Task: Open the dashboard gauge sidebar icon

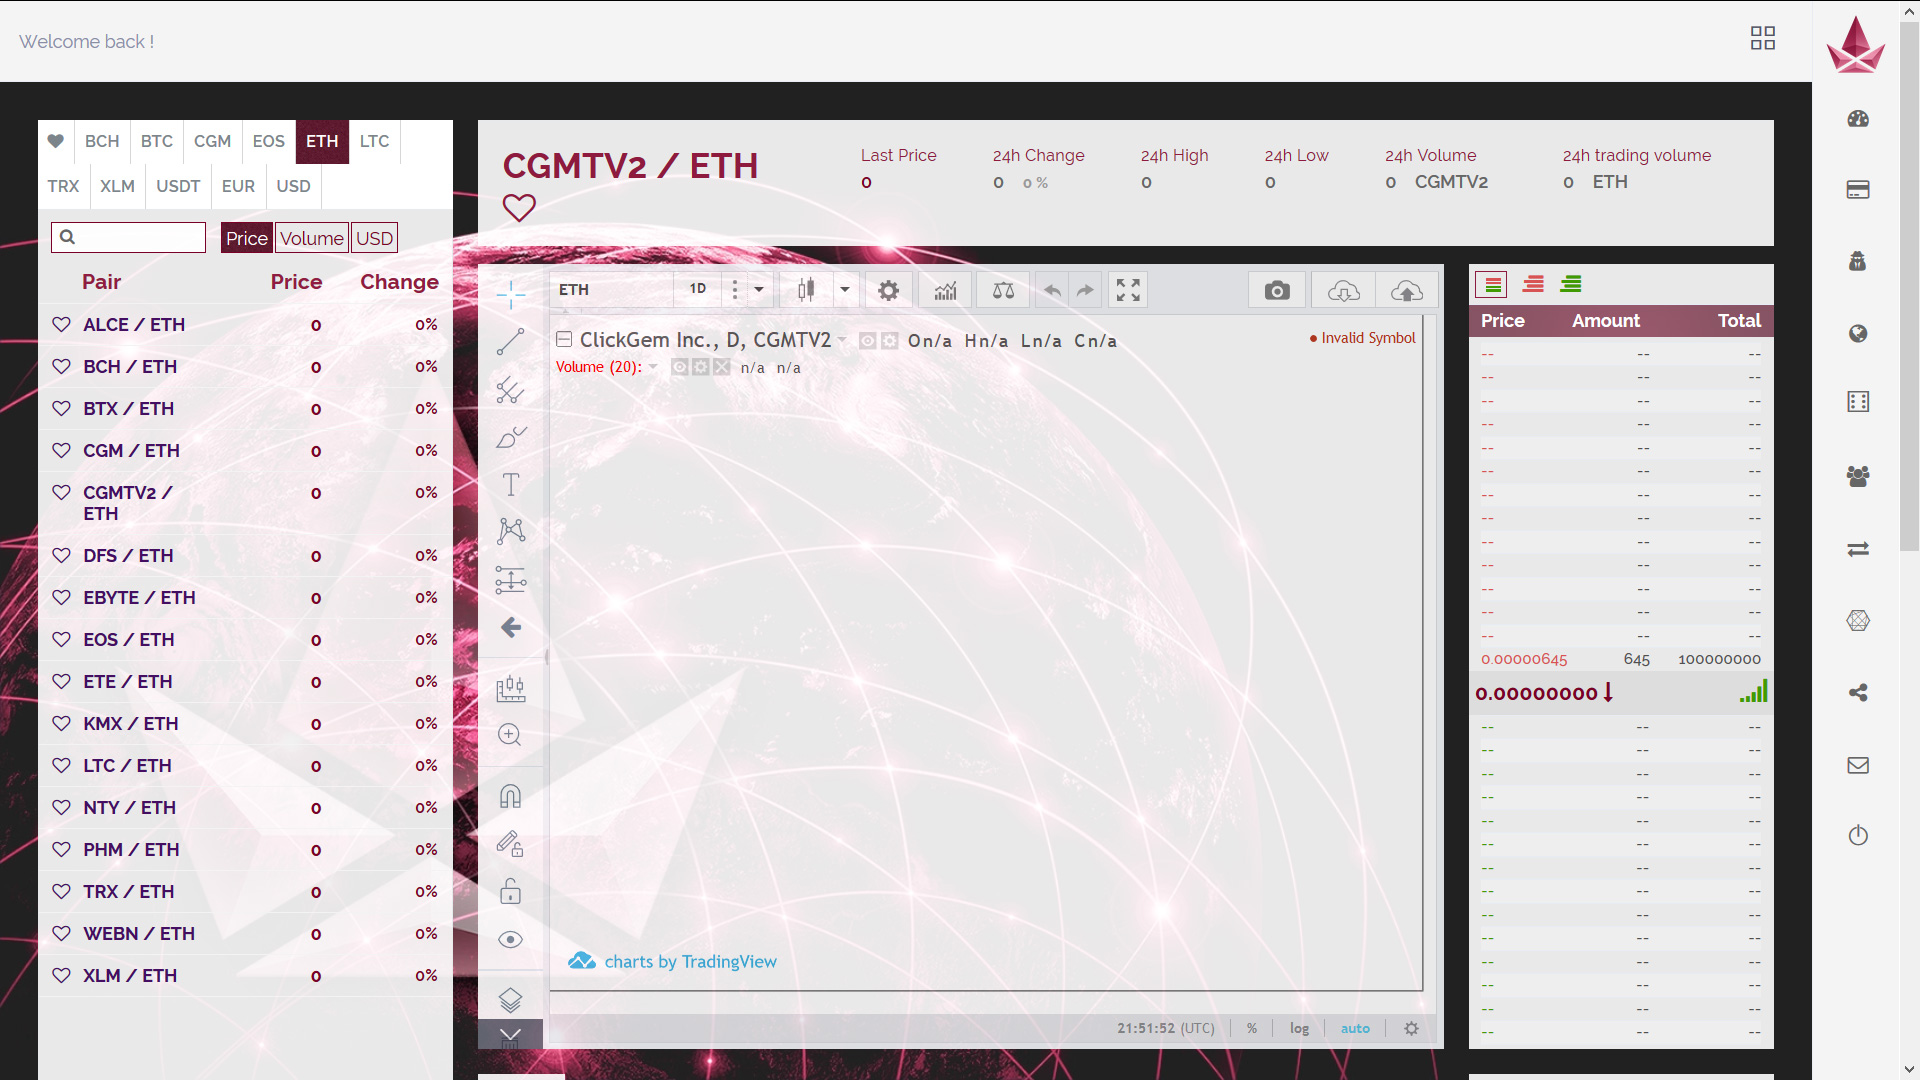Action: [1858, 119]
